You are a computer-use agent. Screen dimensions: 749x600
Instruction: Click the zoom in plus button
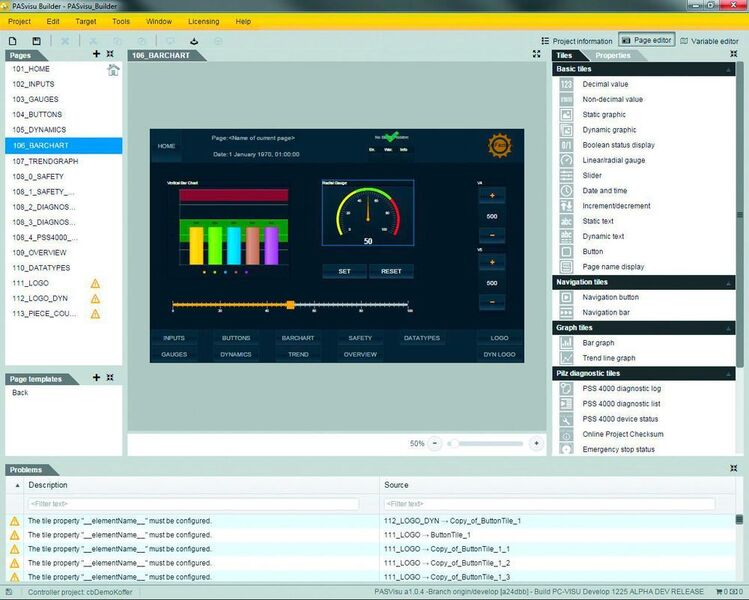[536, 443]
